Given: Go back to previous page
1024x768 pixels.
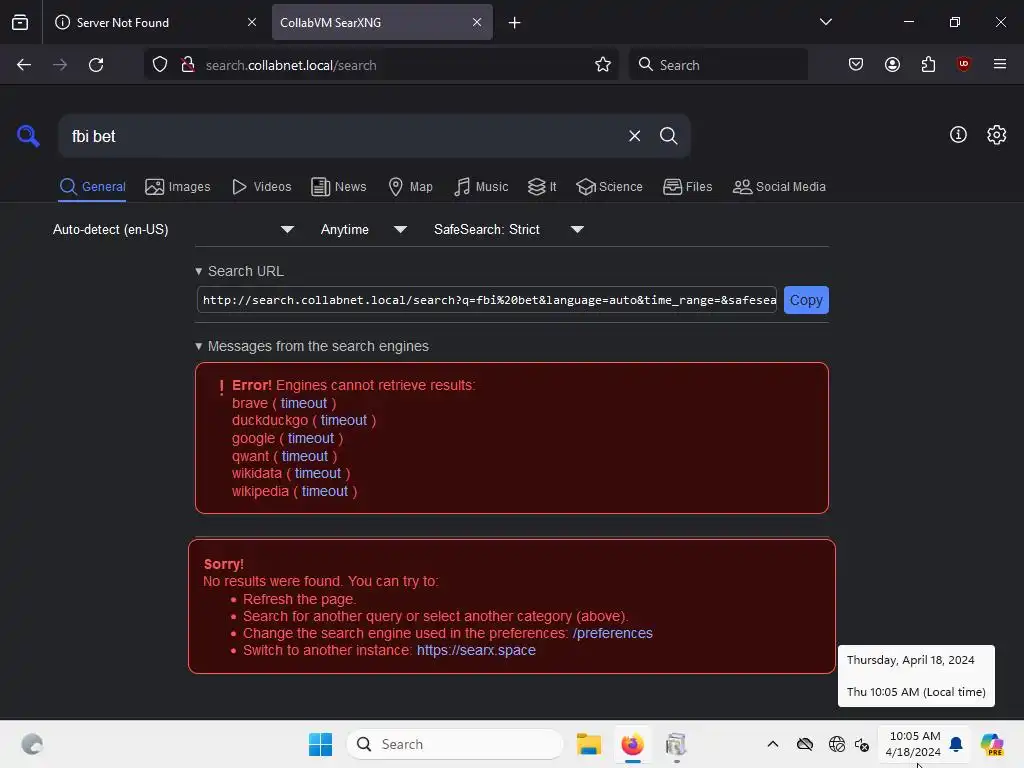Looking at the screenshot, I should pos(24,65).
